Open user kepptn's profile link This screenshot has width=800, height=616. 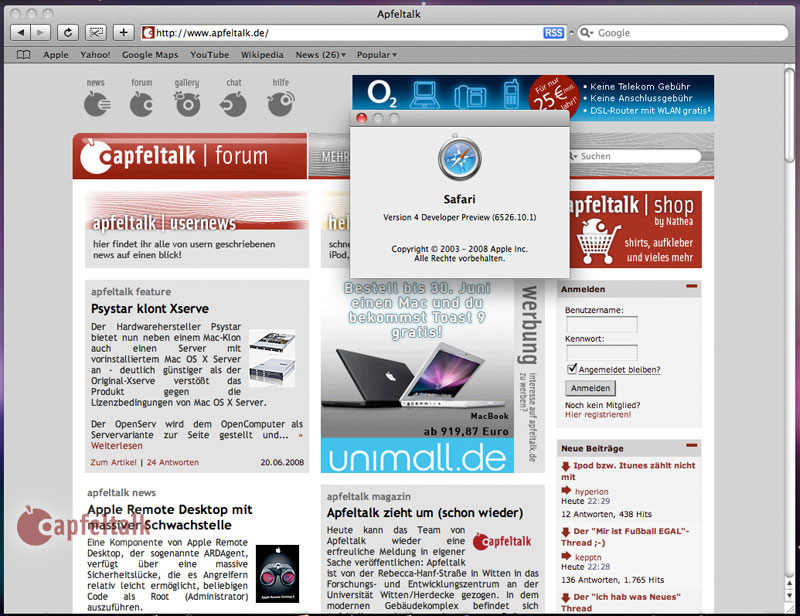[588, 557]
